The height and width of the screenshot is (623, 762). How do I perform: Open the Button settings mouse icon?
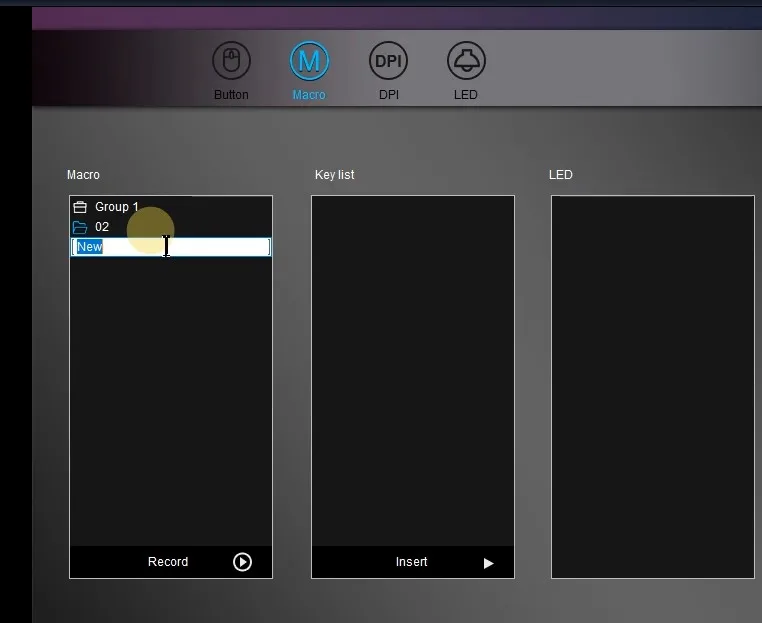pyautogui.click(x=231, y=61)
